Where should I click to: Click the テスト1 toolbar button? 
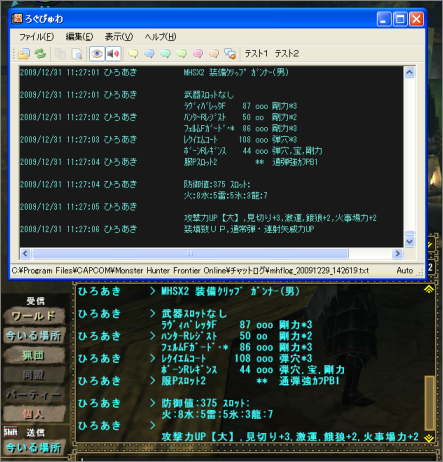256,53
